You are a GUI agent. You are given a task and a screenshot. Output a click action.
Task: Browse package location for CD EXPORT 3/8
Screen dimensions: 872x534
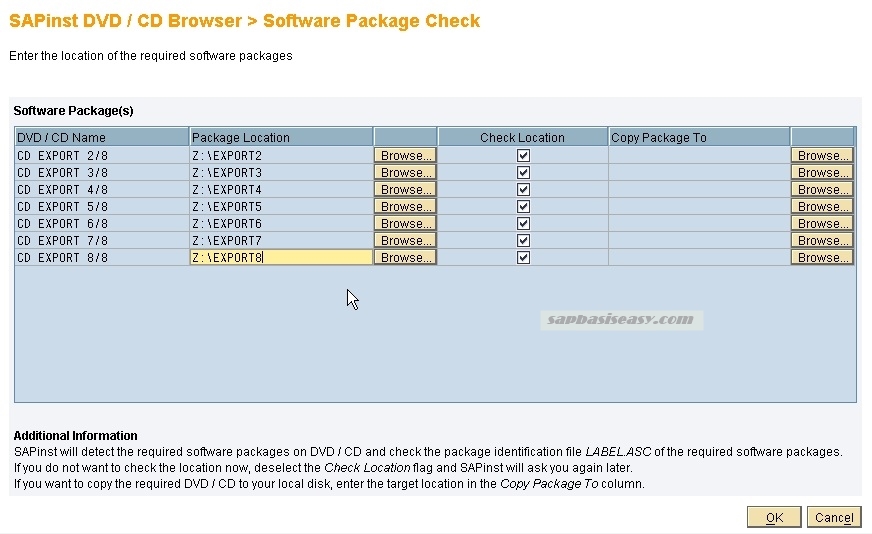point(405,172)
